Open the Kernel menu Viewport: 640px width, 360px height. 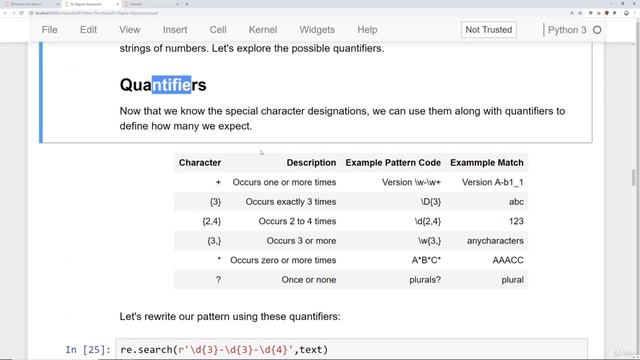263,30
